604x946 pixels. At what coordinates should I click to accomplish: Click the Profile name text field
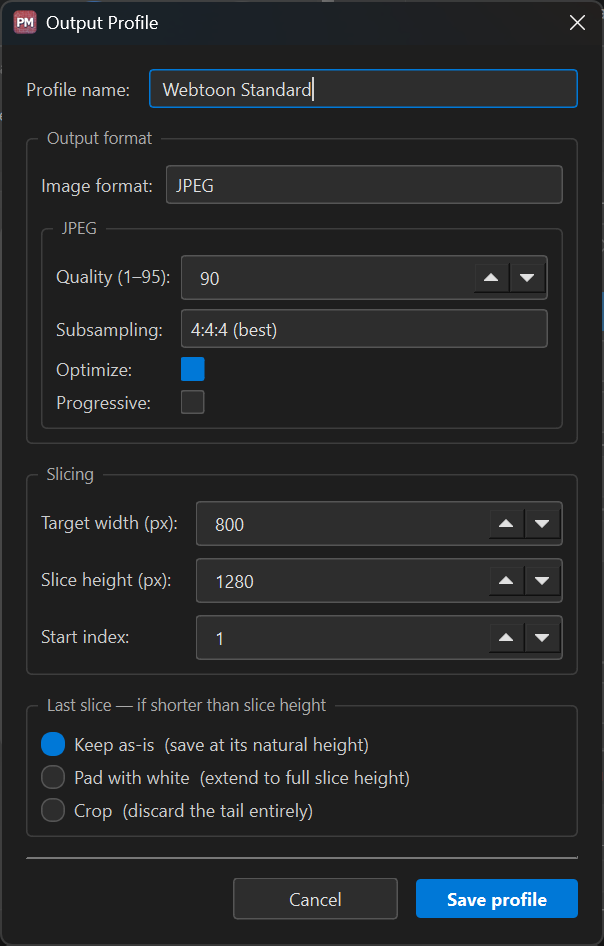coord(363,89)
